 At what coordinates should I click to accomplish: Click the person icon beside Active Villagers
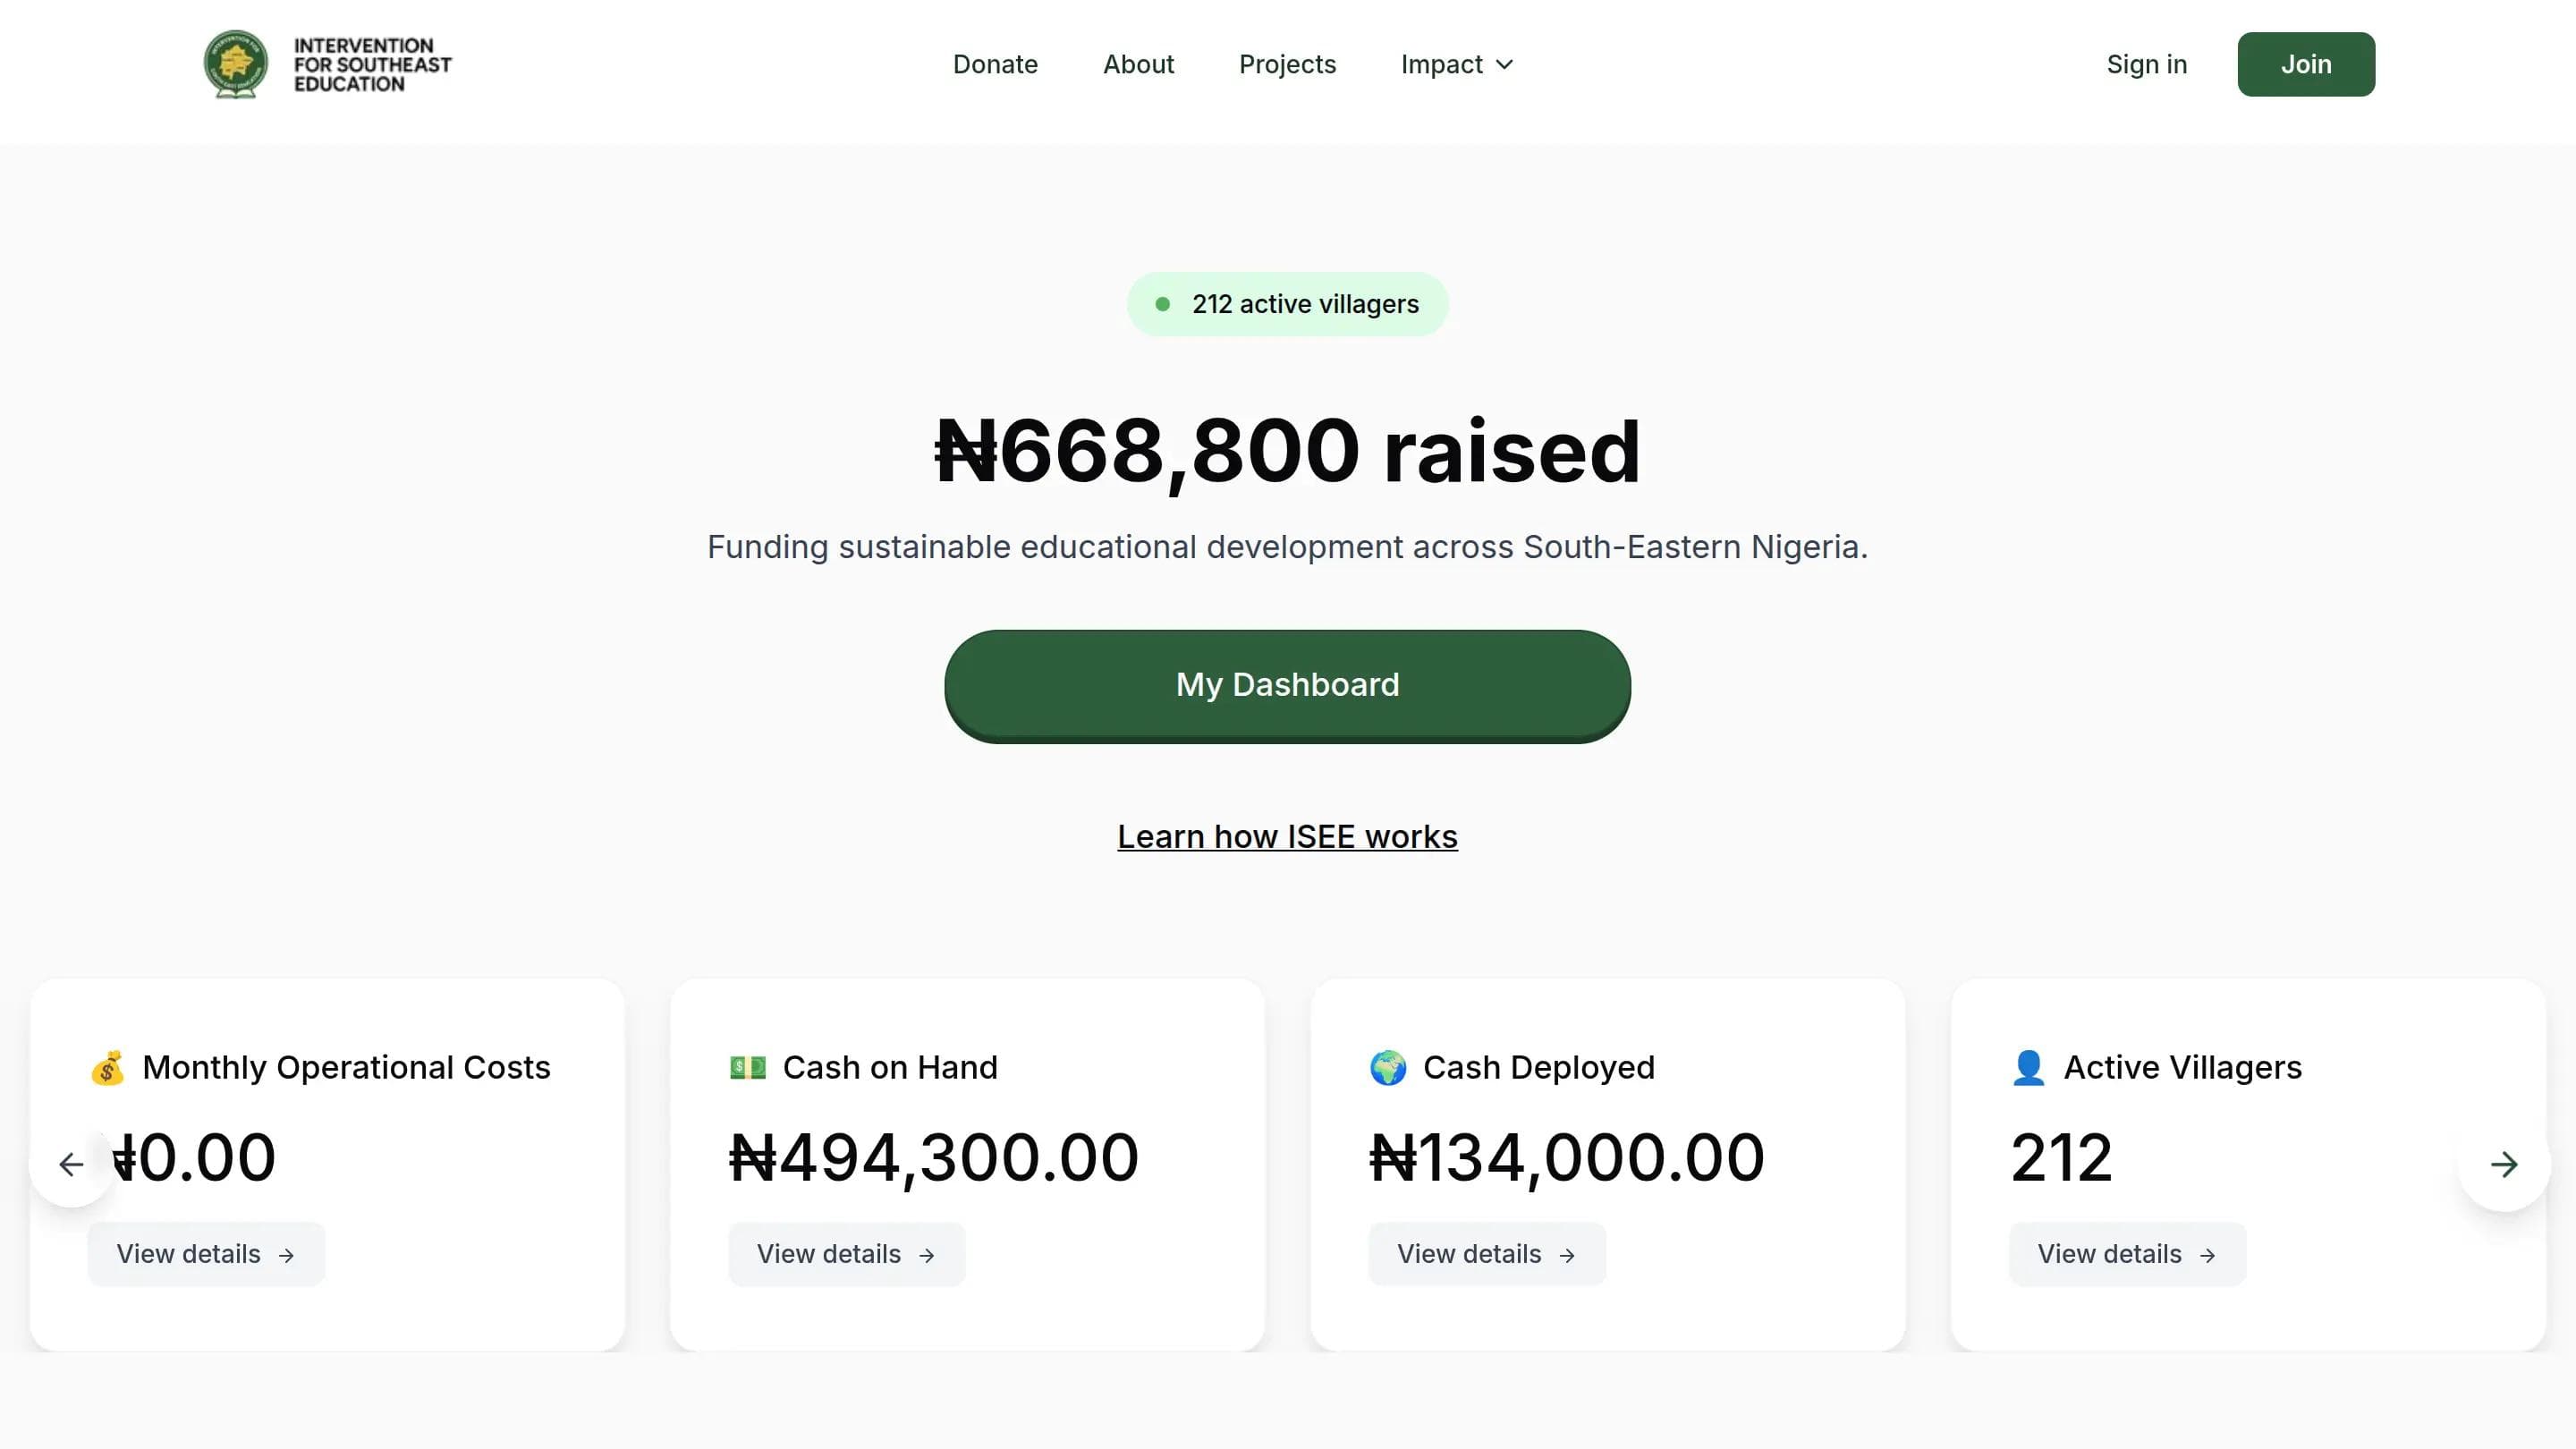(2028, 1068)
